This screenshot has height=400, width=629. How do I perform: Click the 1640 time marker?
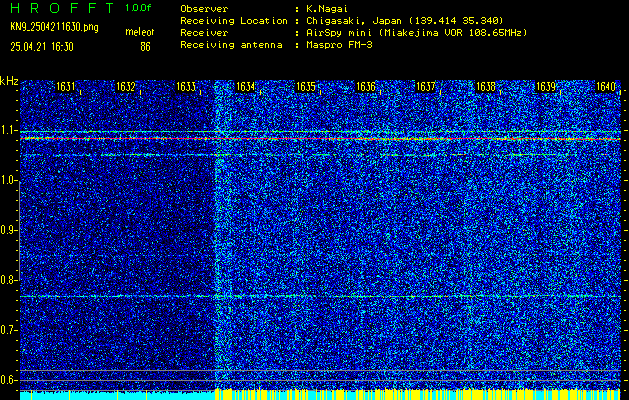coord(606,87)
